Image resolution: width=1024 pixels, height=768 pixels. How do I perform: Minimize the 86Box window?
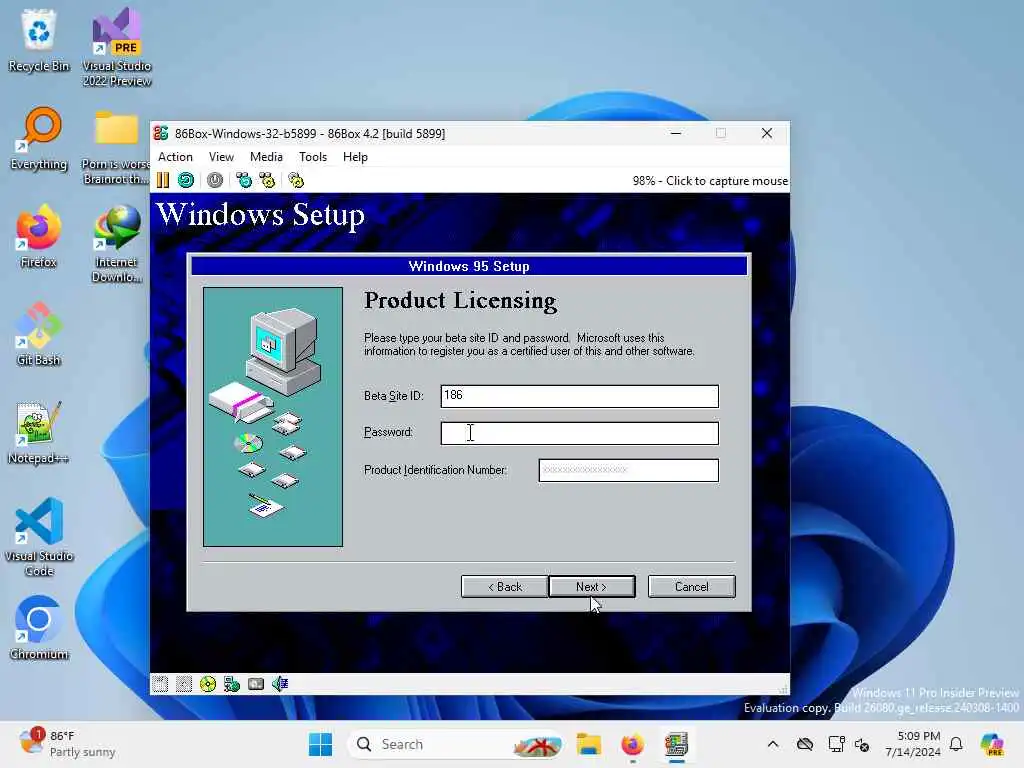pyautogui.click(x=676, y=133)
